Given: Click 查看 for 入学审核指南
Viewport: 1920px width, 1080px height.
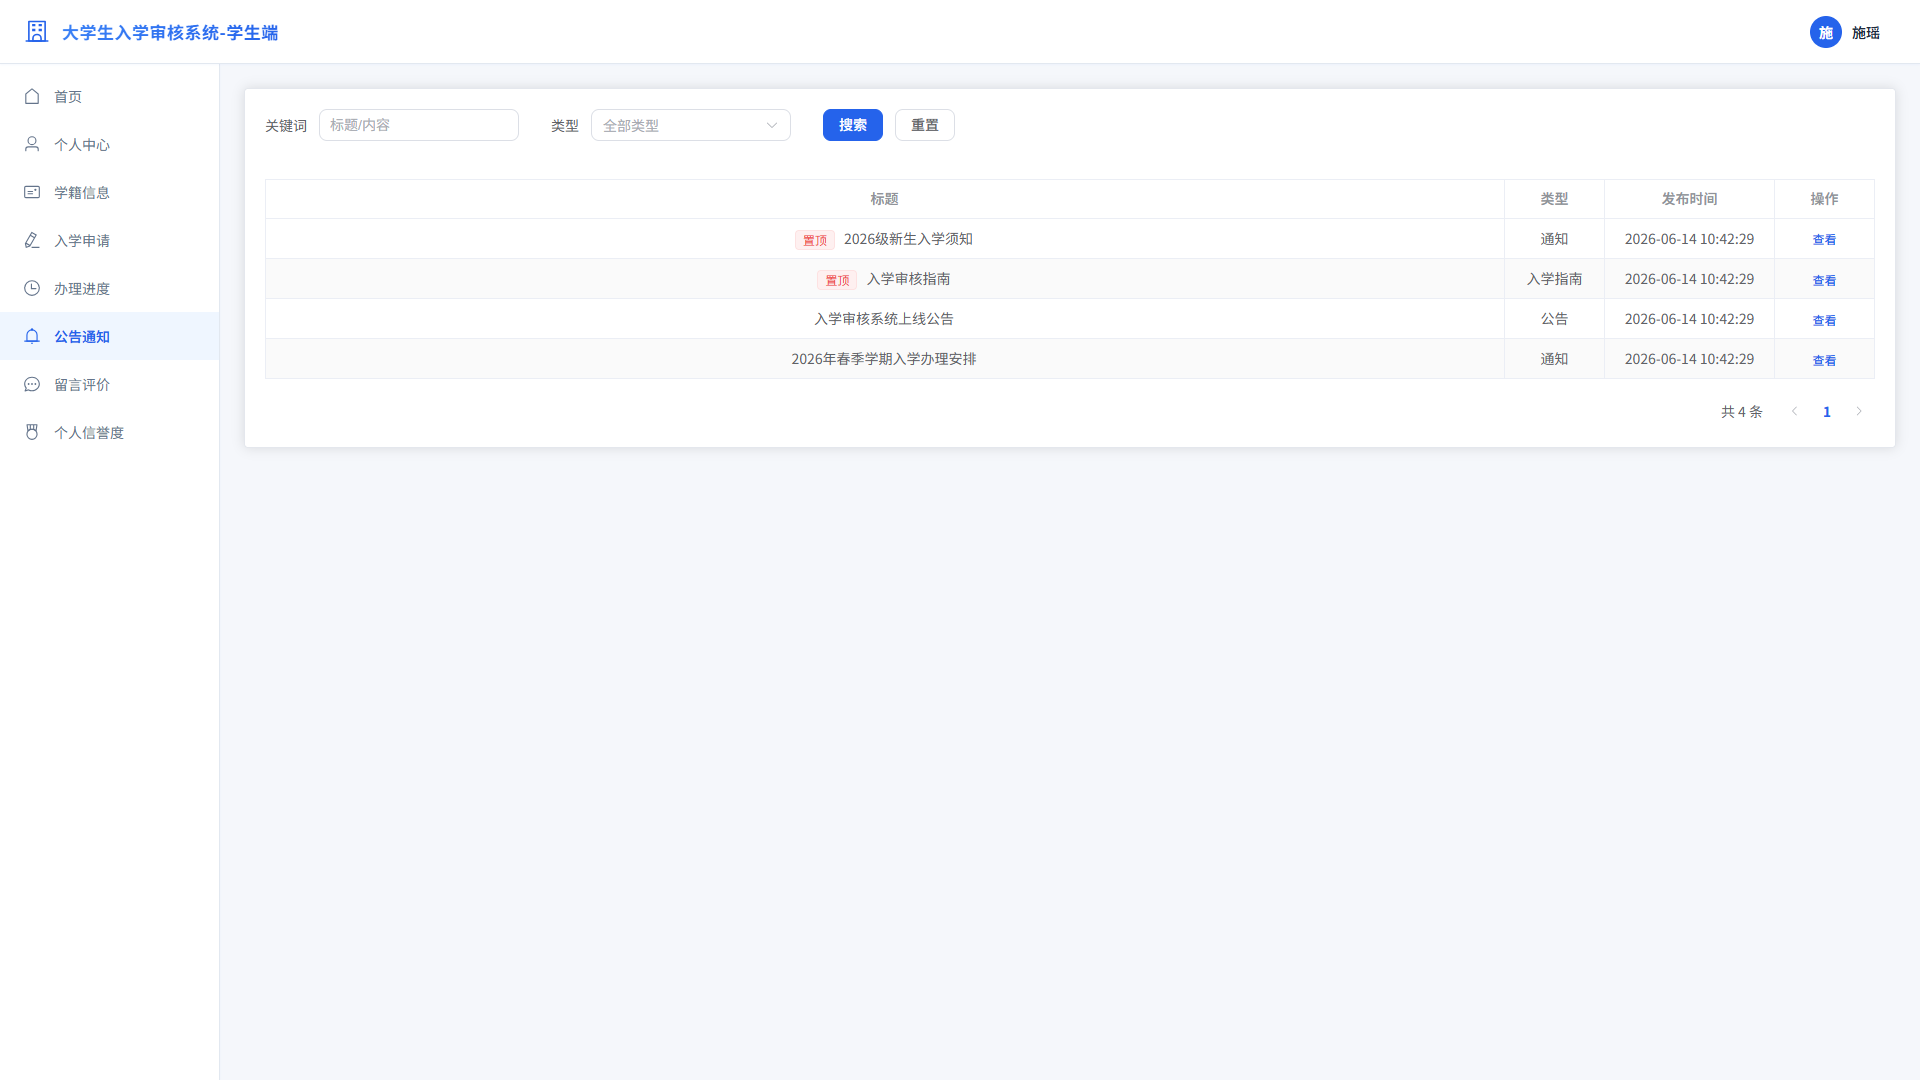Looking at the screenshot, I should [x=1824, y=280].
